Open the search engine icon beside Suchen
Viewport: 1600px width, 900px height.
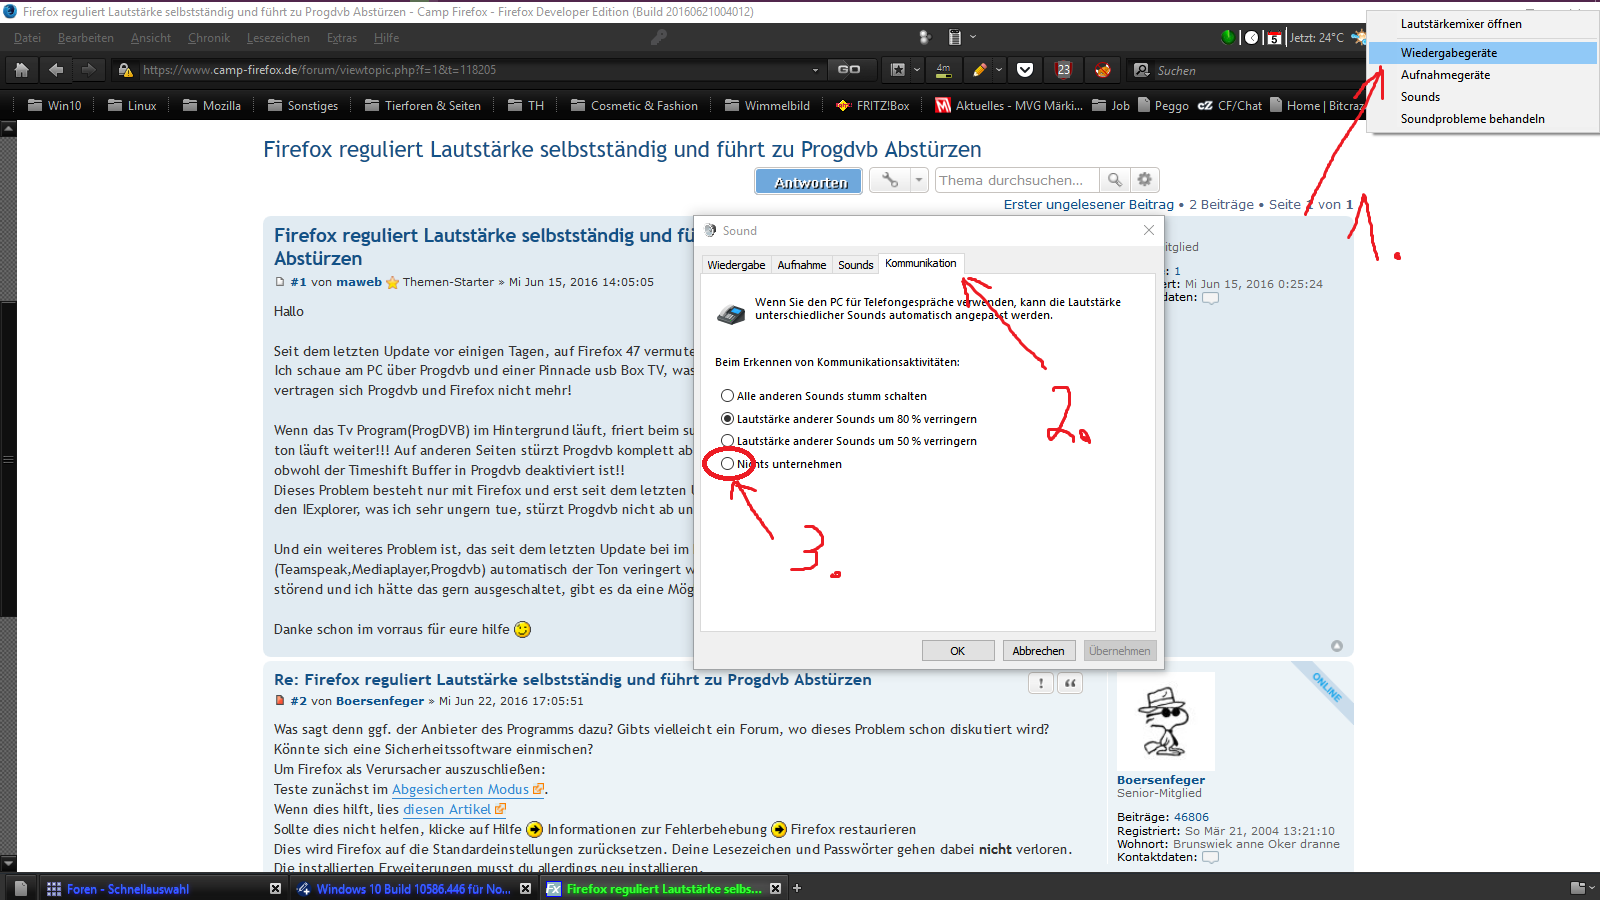1141,70
